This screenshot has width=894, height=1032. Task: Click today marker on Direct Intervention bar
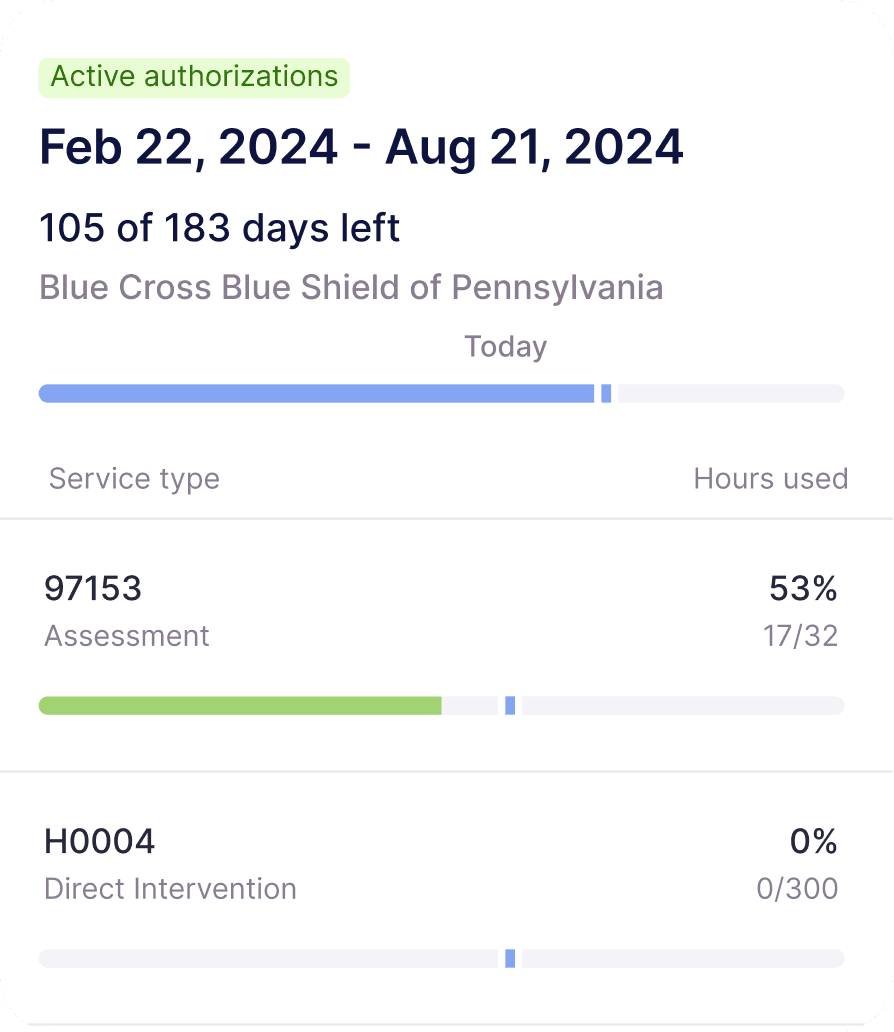[510, 958]
